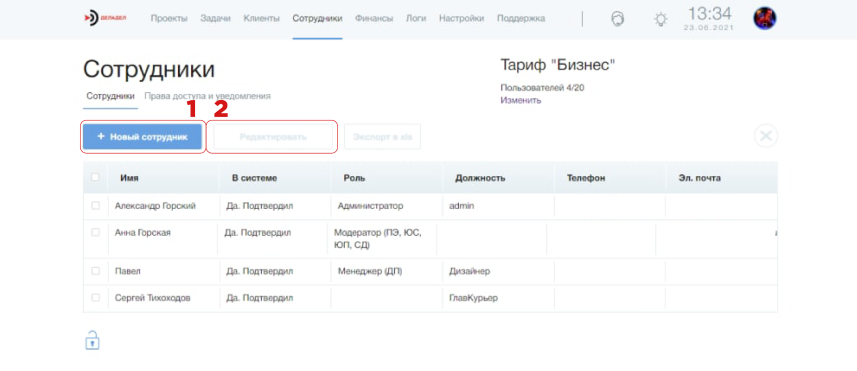857x371 pixels.
Task: Click the clock showing 13:34
Action: (709, 14)
